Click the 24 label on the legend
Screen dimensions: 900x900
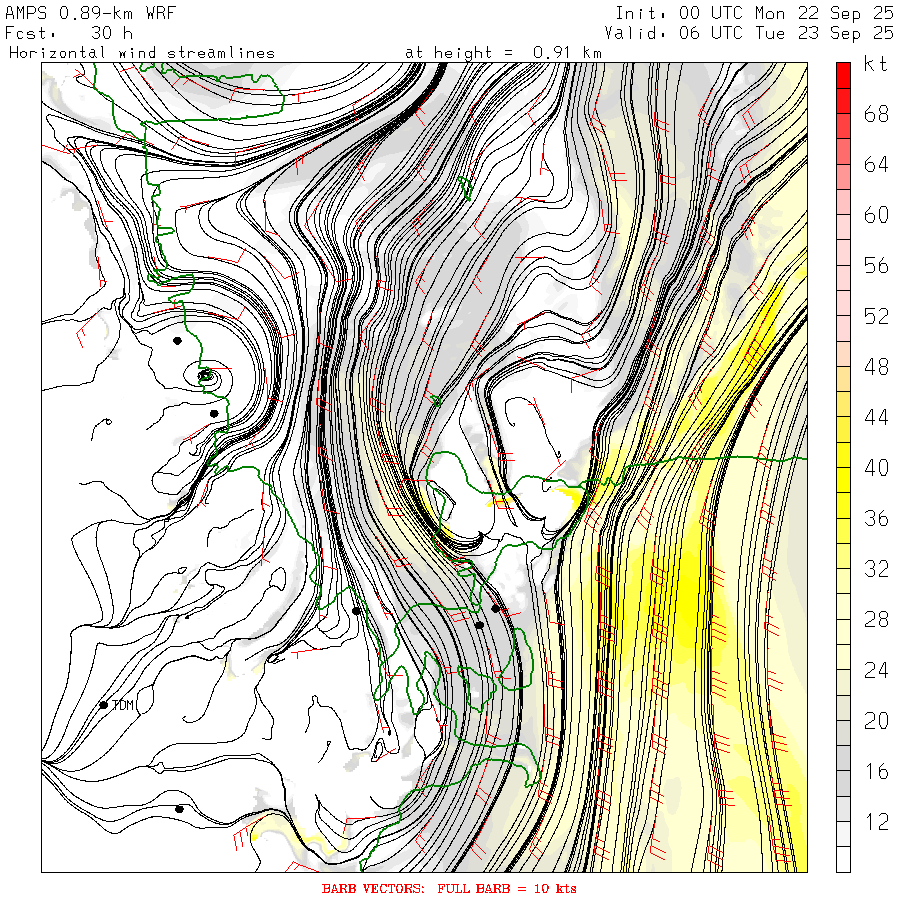[x=876, y=670]
